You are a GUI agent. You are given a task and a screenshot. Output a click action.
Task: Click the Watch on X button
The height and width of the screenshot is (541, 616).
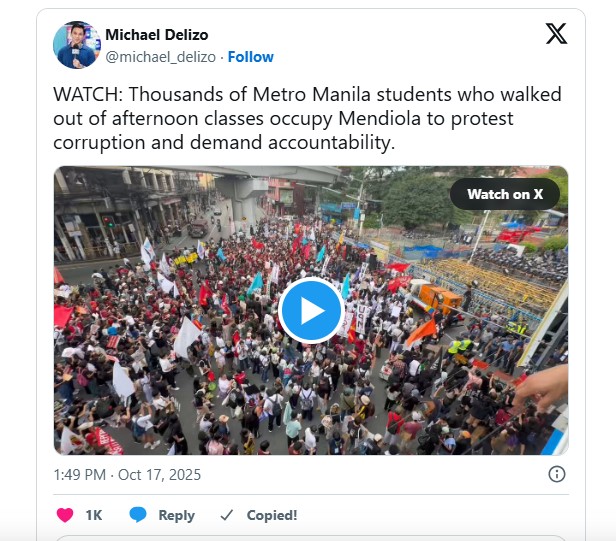pos(505,194)
